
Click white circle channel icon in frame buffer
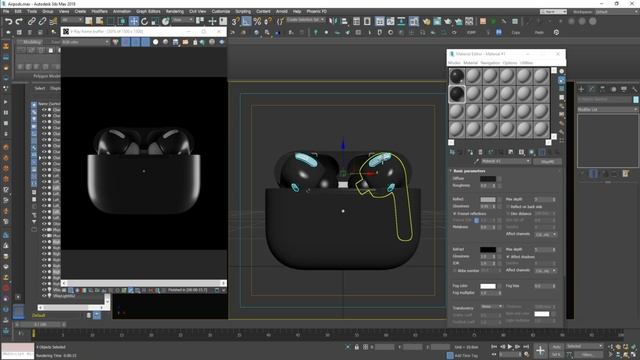156,42
